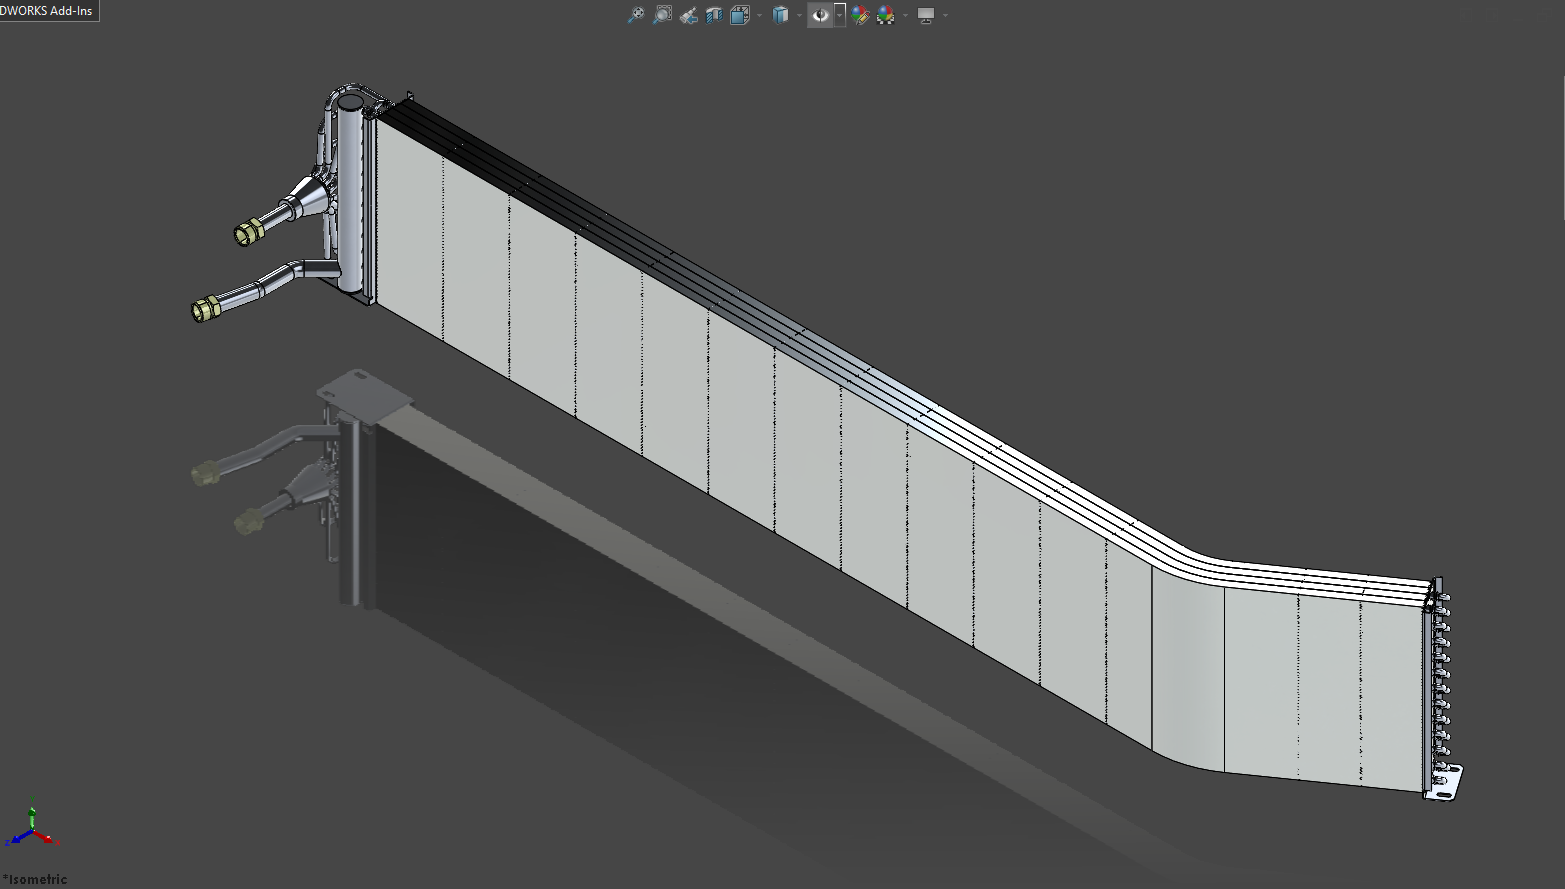Switch to the SOLIDWORKS Add-Ins tab
This screenshot has height=889, width=1565.
click(x=47, y=11)
